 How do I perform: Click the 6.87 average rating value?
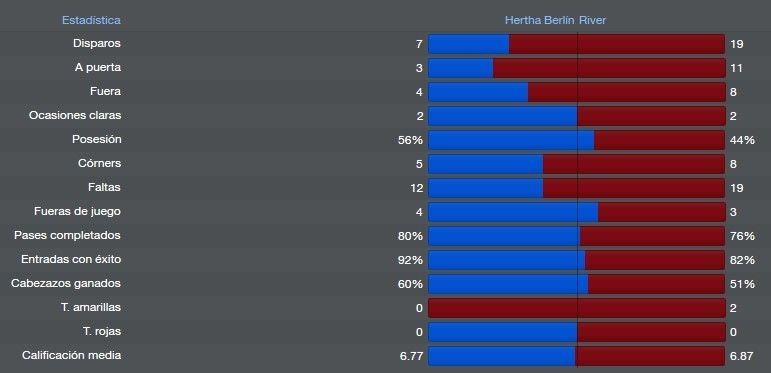[x=741, y=356]
